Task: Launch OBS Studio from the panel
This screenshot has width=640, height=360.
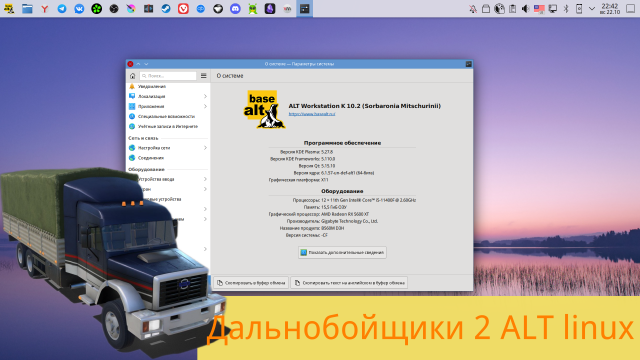Action: coord(114,9)
